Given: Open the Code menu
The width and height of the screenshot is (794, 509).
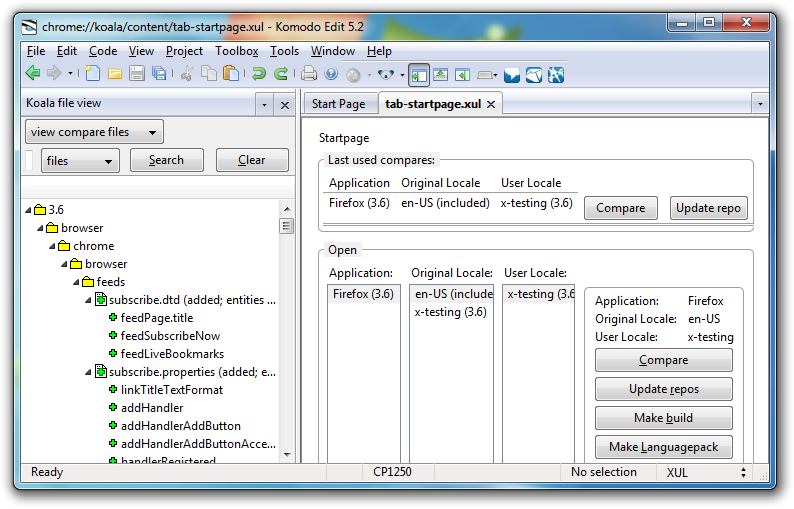Looking at the screenshot, I should click(x=103, y=51).
